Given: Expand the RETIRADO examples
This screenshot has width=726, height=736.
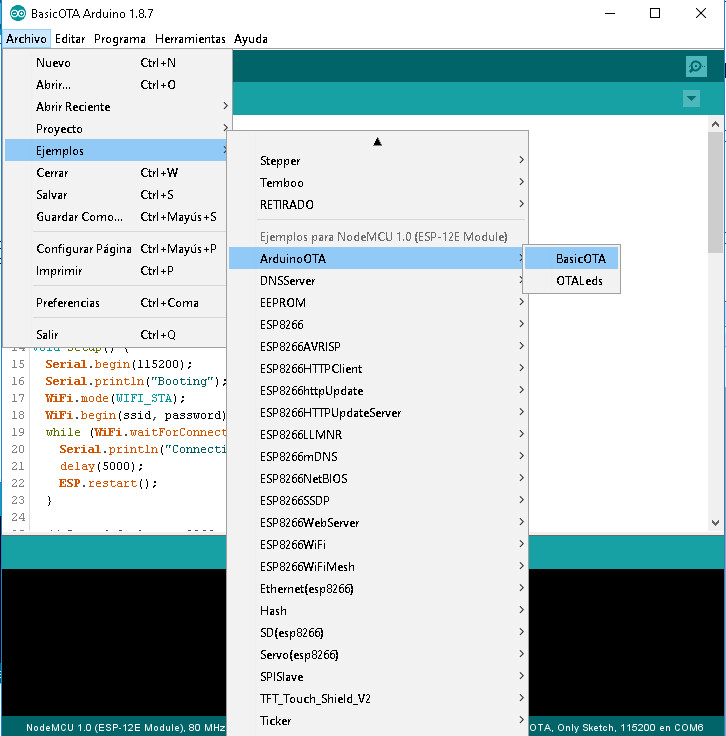Looking at the screenshot, I should (377, 205).
